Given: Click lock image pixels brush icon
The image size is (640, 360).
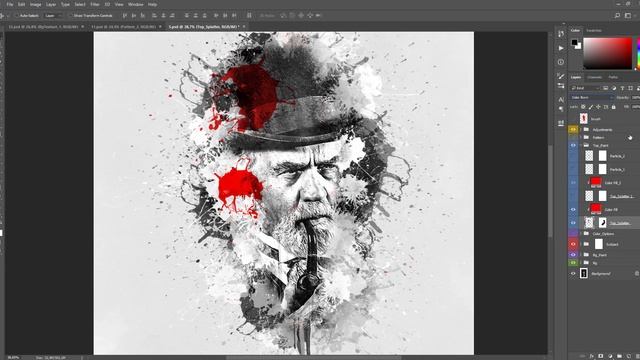Looking at the screenshot, I should (x=591, y=107).
